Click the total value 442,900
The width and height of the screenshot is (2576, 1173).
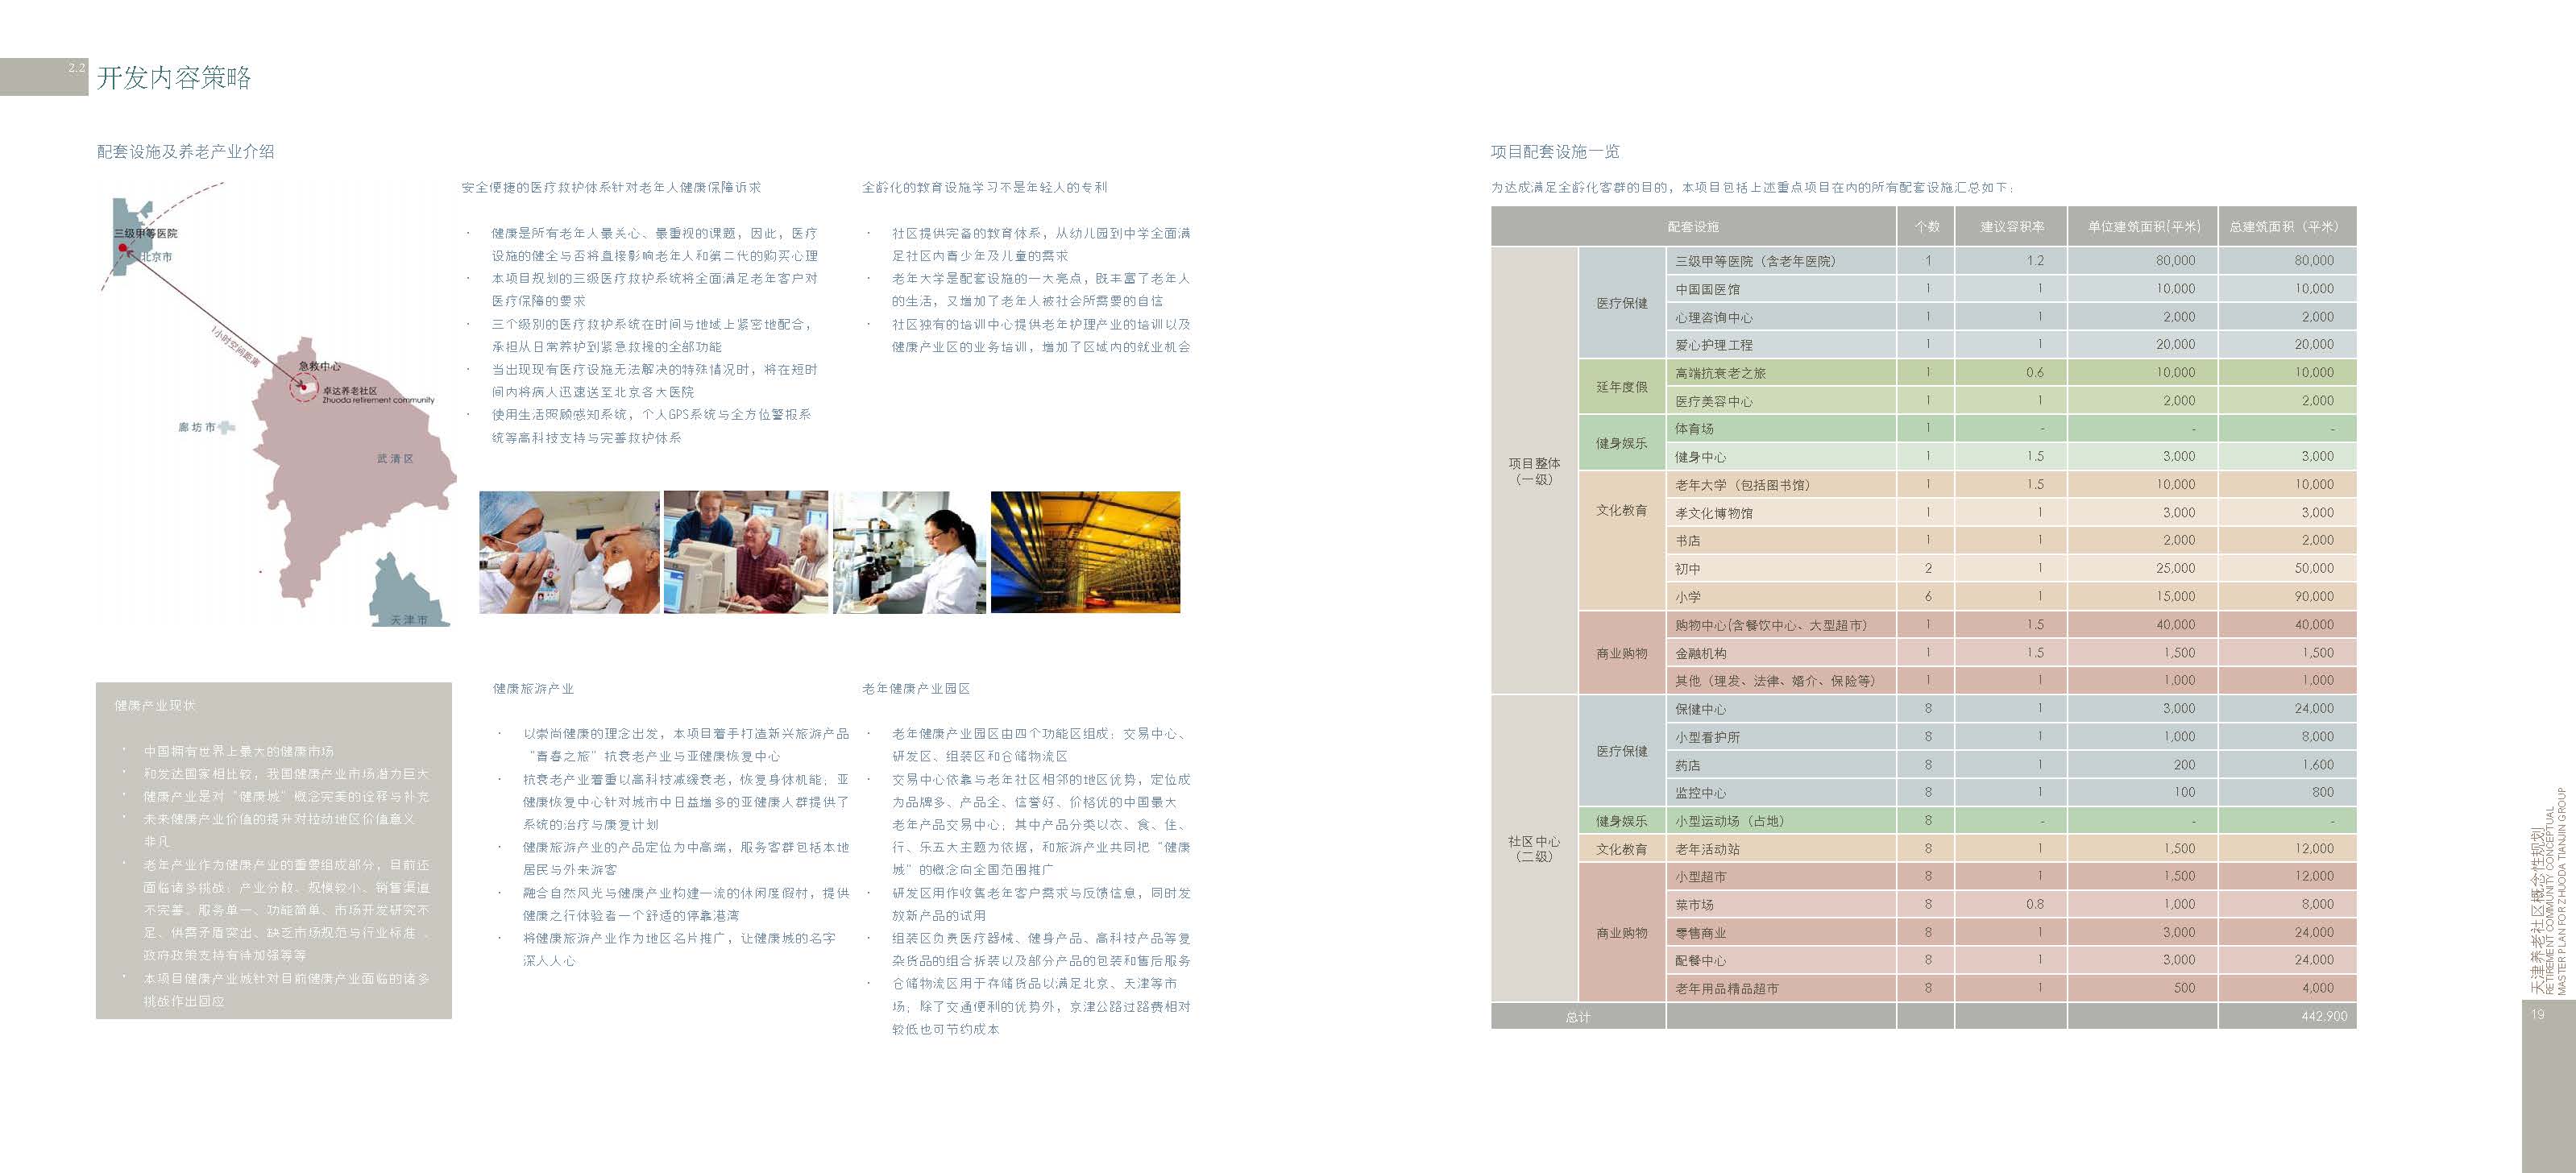pyautogui.click(x=2324, y=1017)
